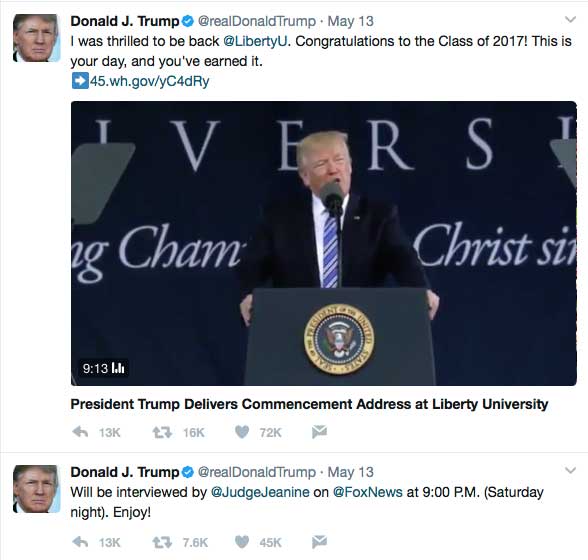The height and width of the screenshot is (560, 588).
Task: Reply to the Judge Jeanine interview tweet
Action: coord(80,542)
